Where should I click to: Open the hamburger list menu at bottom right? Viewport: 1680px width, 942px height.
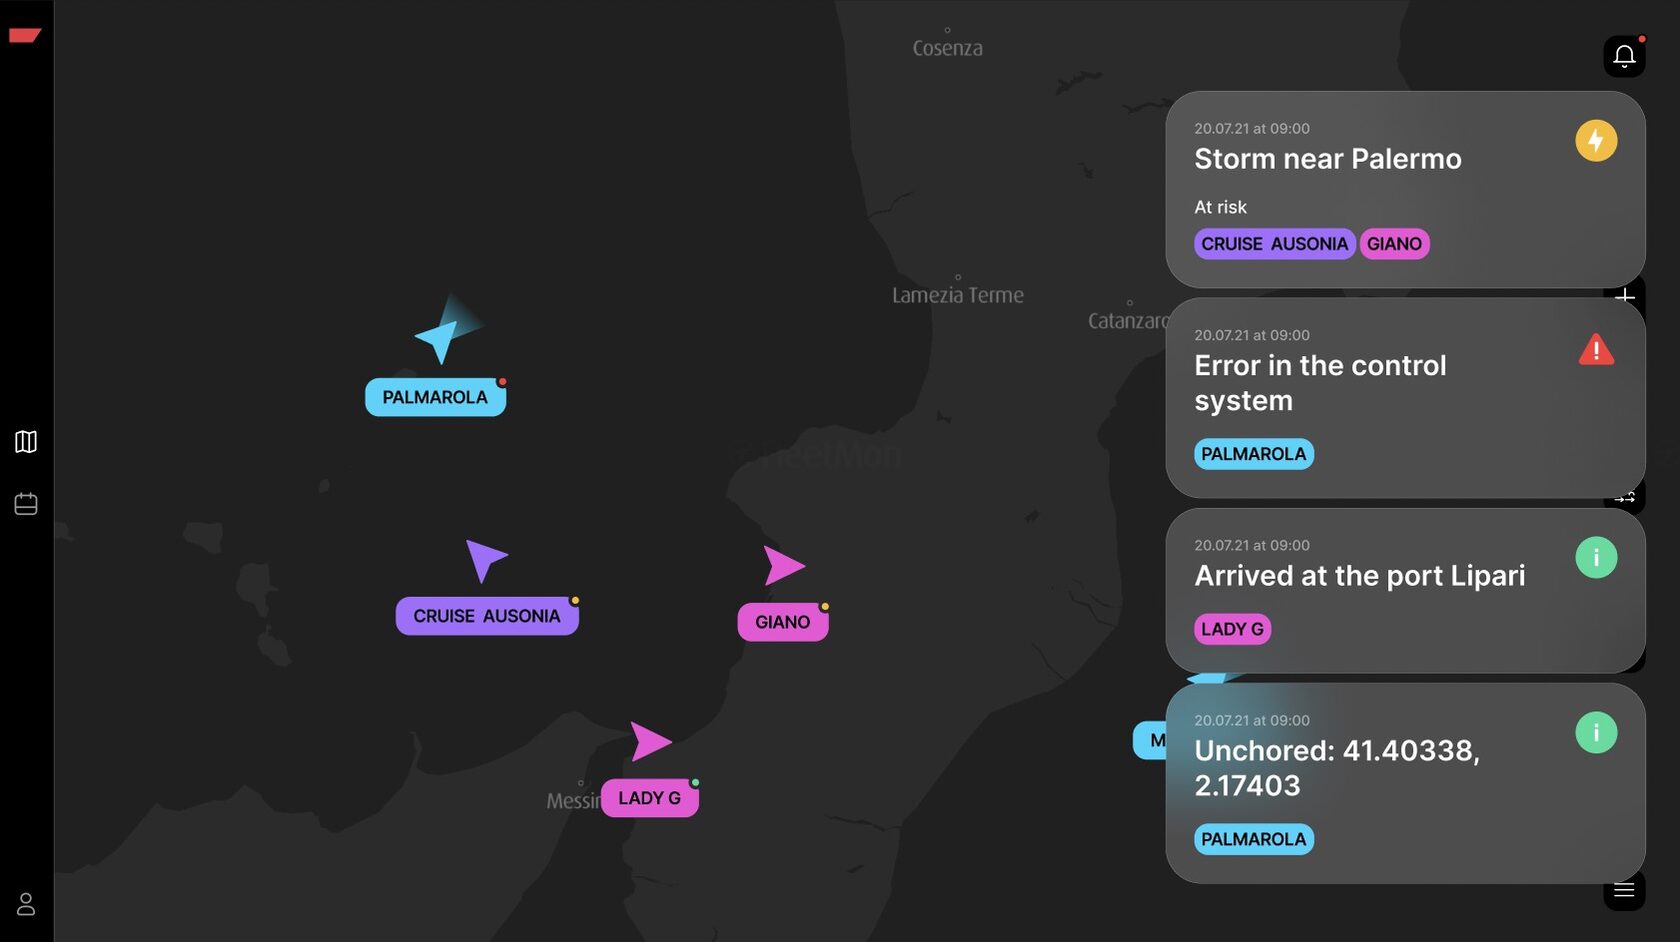[1624, 888]
